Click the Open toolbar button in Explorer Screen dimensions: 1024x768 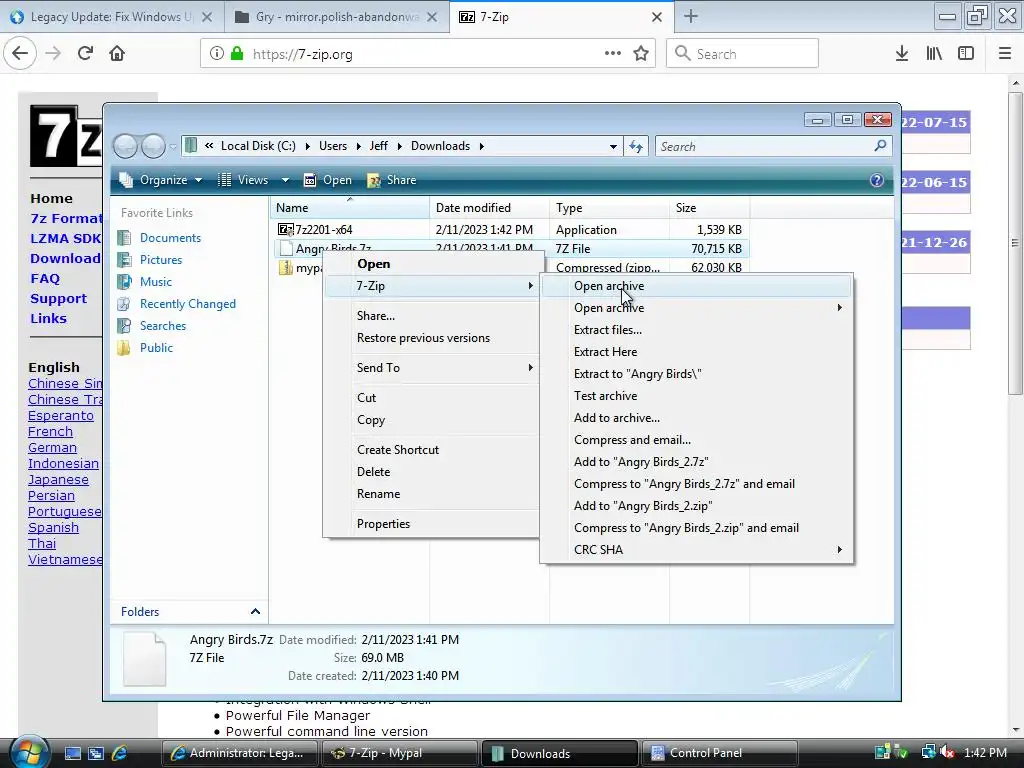coord(328,180)
